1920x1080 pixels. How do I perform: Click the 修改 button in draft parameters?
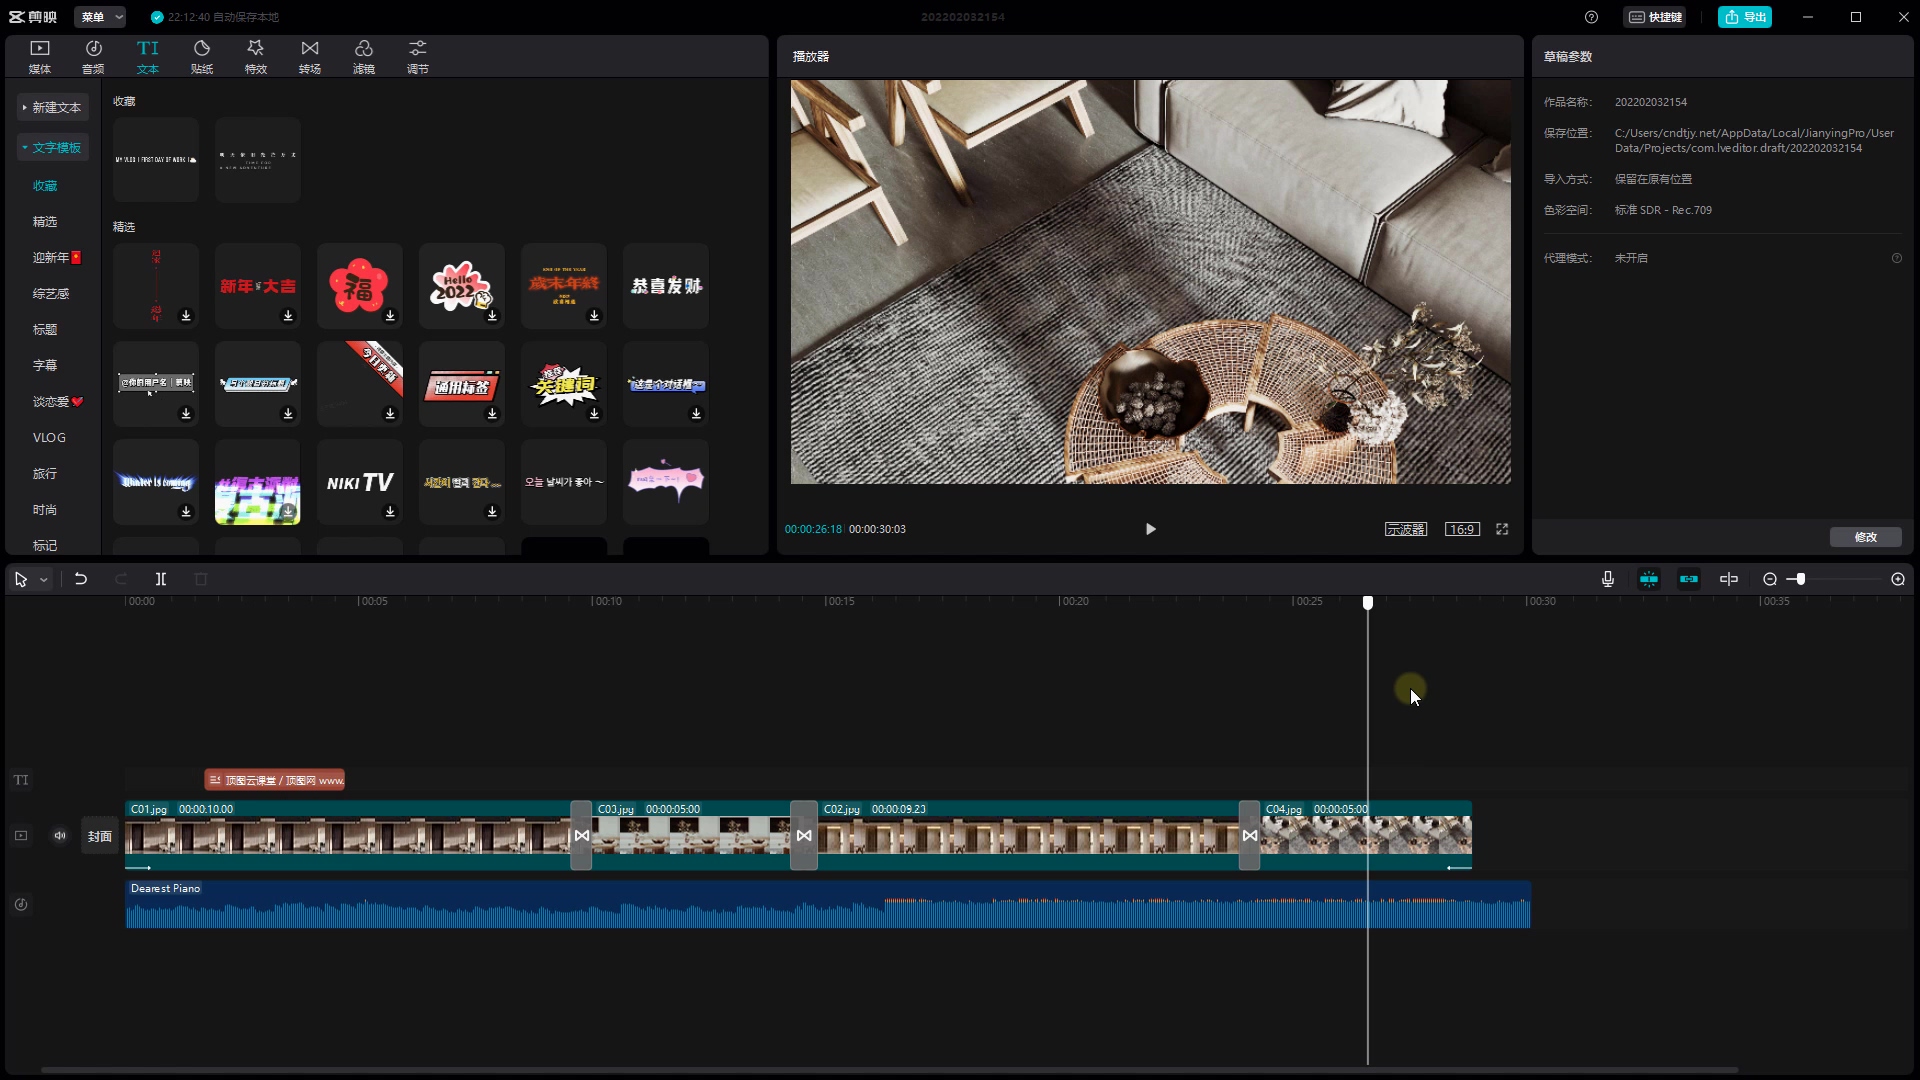[1865, 537]
